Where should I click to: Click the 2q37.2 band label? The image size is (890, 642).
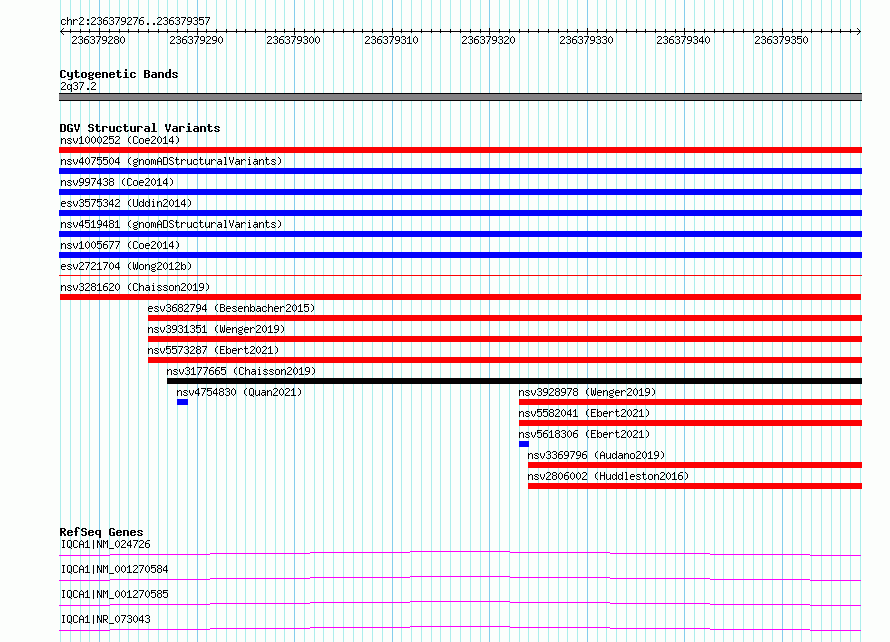coord(78,86)
